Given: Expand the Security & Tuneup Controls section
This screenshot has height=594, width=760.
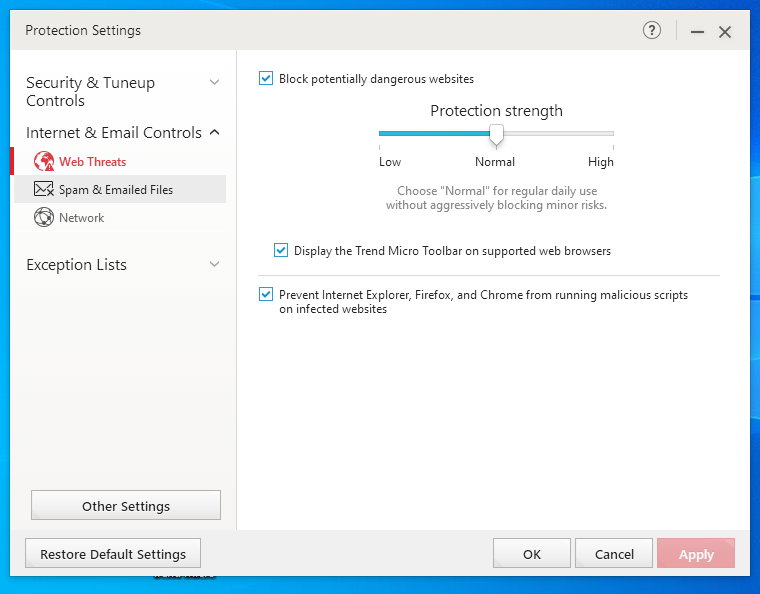Looking at the screenshot, I should 214,82.
